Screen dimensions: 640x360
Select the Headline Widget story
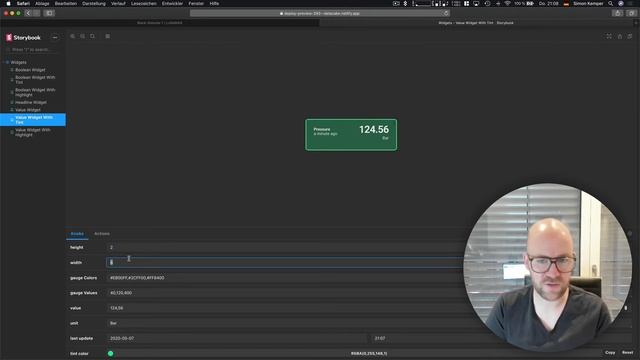click(31, 102)
